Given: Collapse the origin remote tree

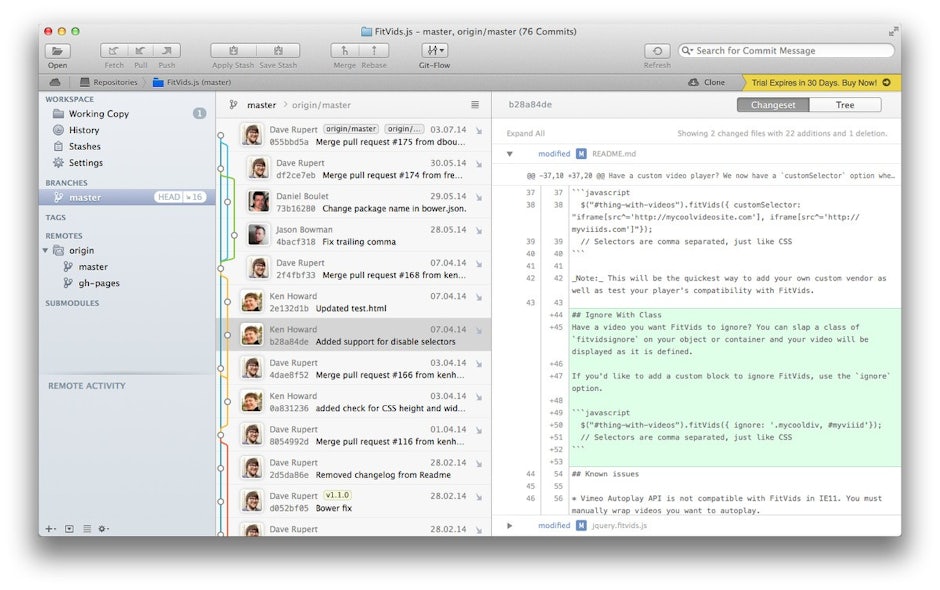Looking at the screenshot, I should (x=46, y=251).
